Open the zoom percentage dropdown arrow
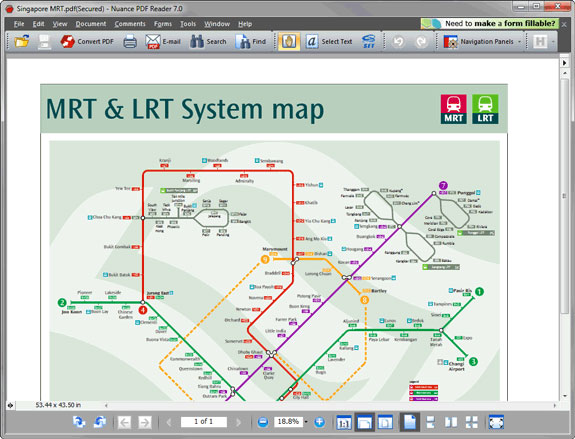The height and width of the screenshot is (439, 575). click(x=306, y=422)
